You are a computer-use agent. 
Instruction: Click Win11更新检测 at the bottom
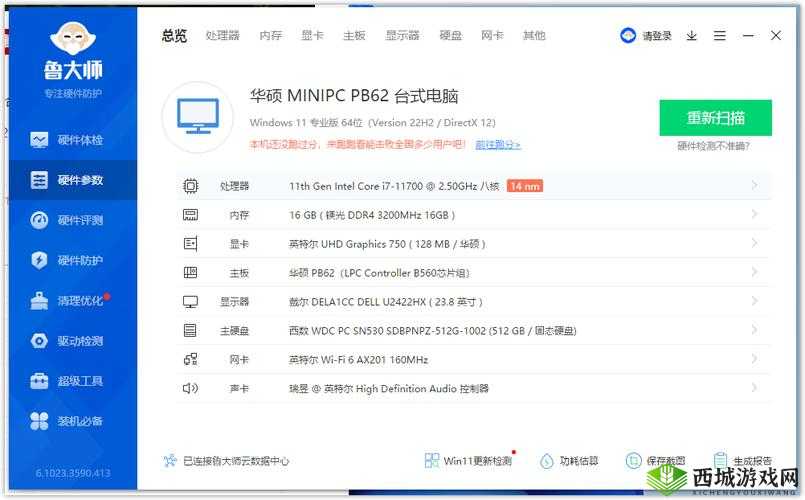(x=468, y=460)
